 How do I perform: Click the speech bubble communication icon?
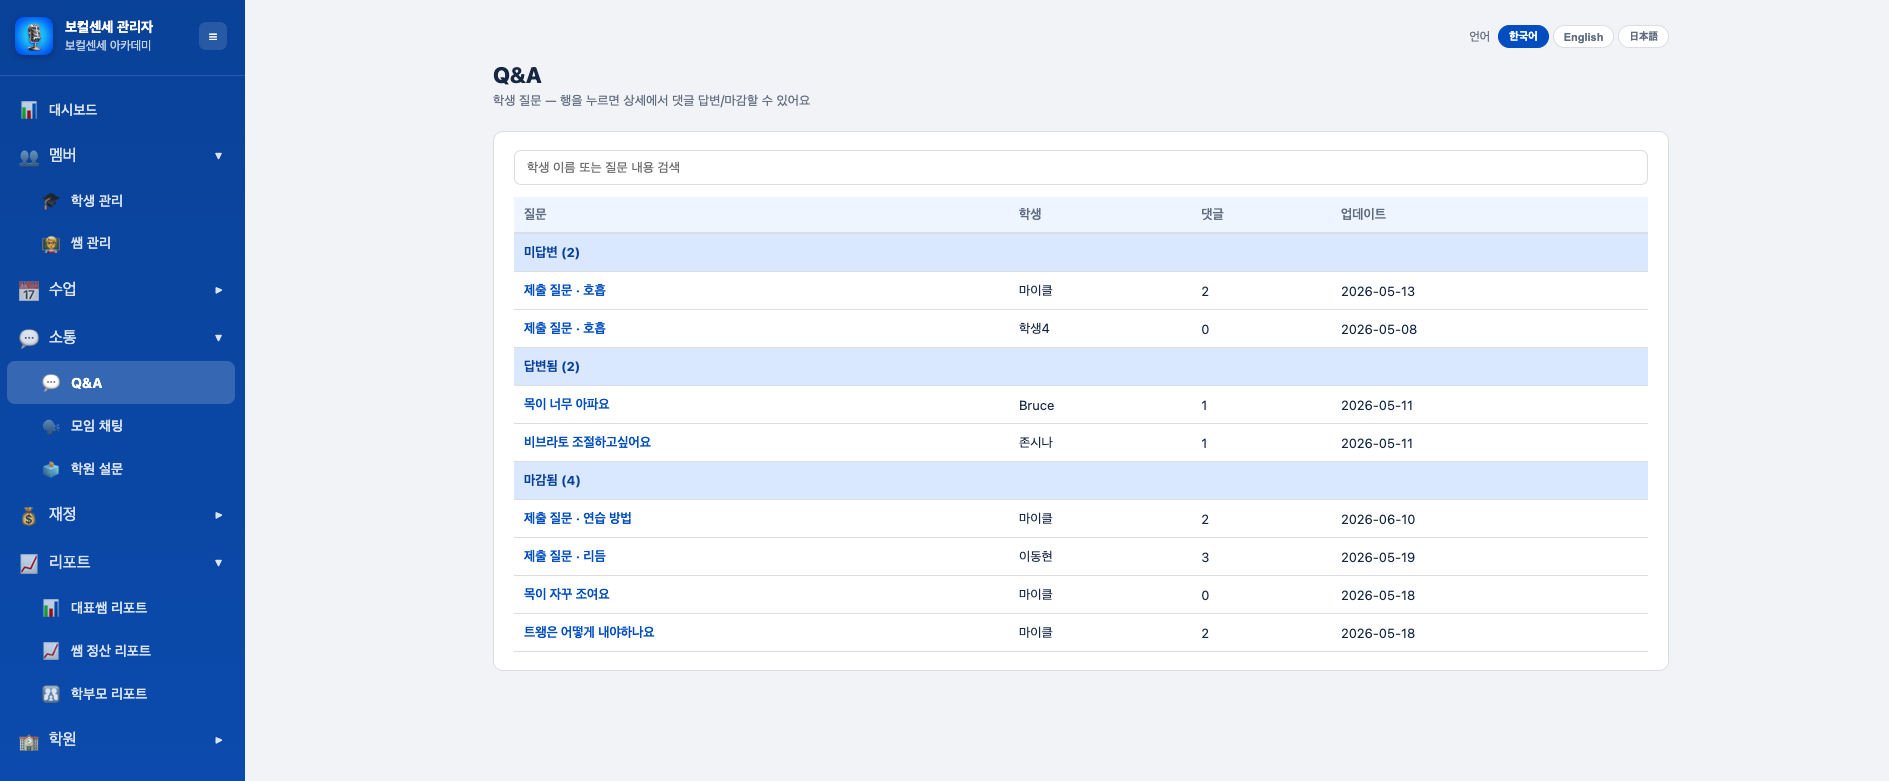coord(29,338)
